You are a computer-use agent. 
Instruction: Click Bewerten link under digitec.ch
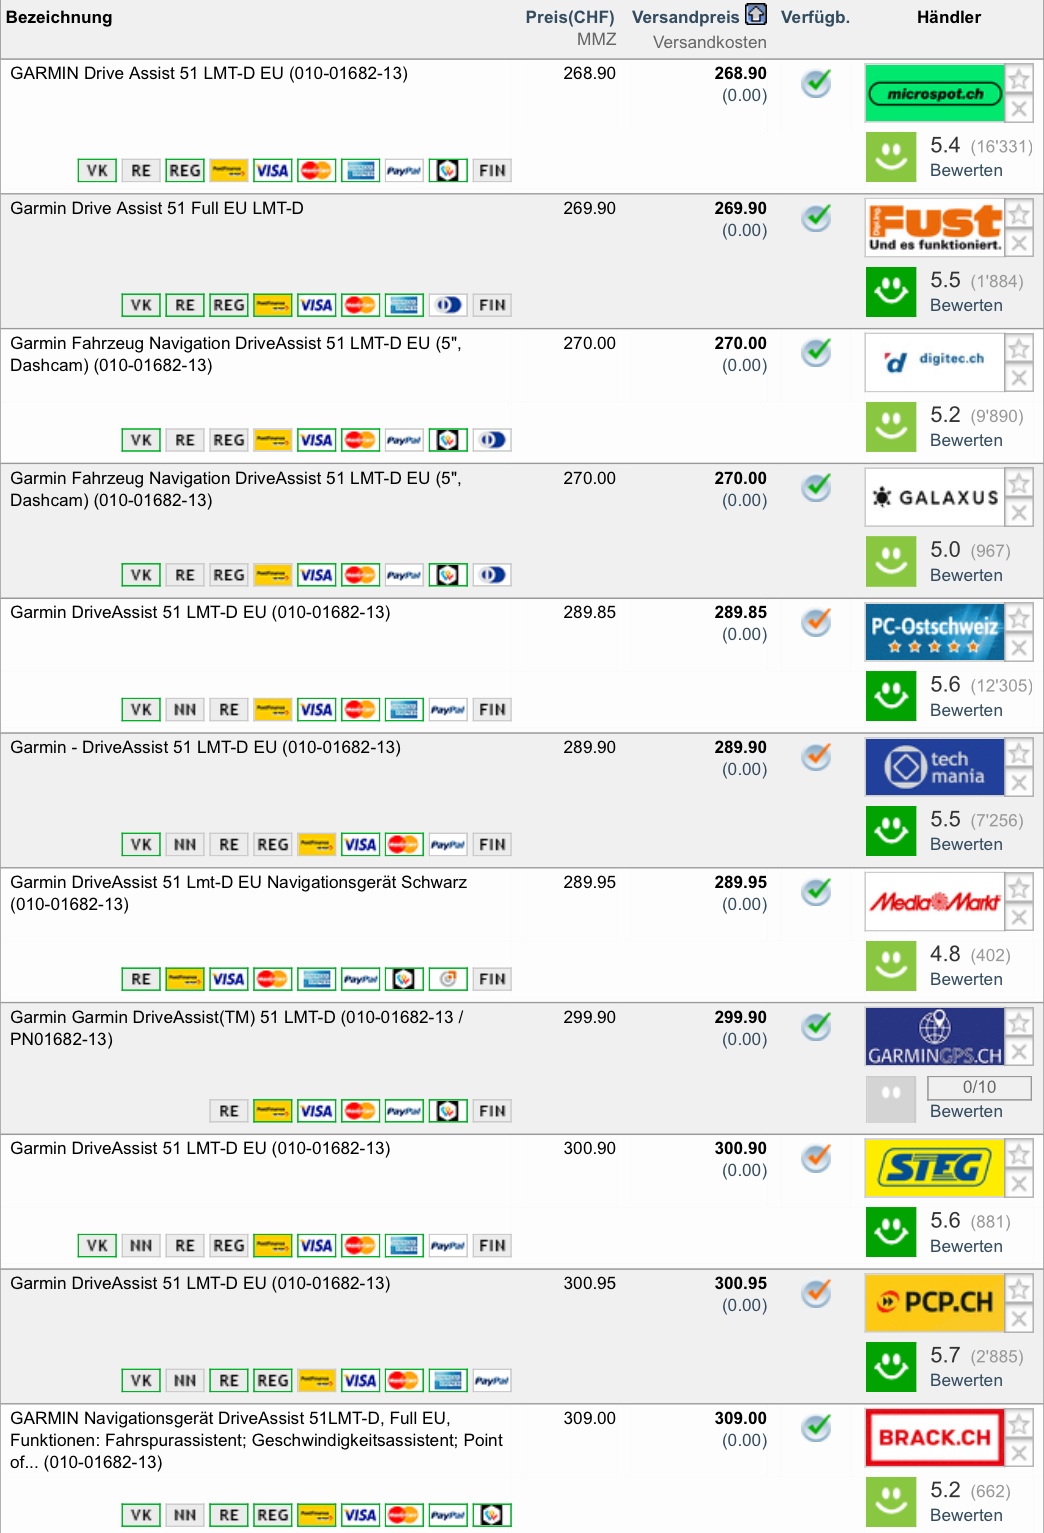(x=966, y=440)
